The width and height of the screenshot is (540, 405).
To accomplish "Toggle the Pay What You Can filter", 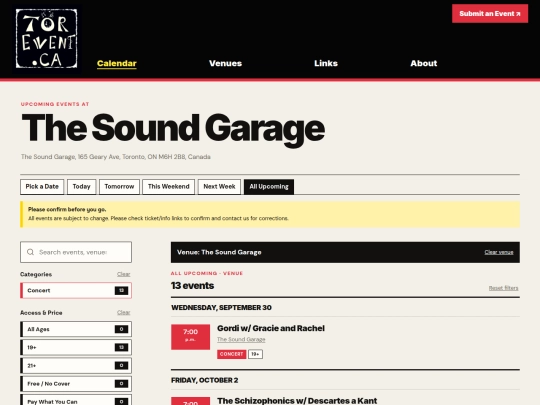I will coord(76,401).
